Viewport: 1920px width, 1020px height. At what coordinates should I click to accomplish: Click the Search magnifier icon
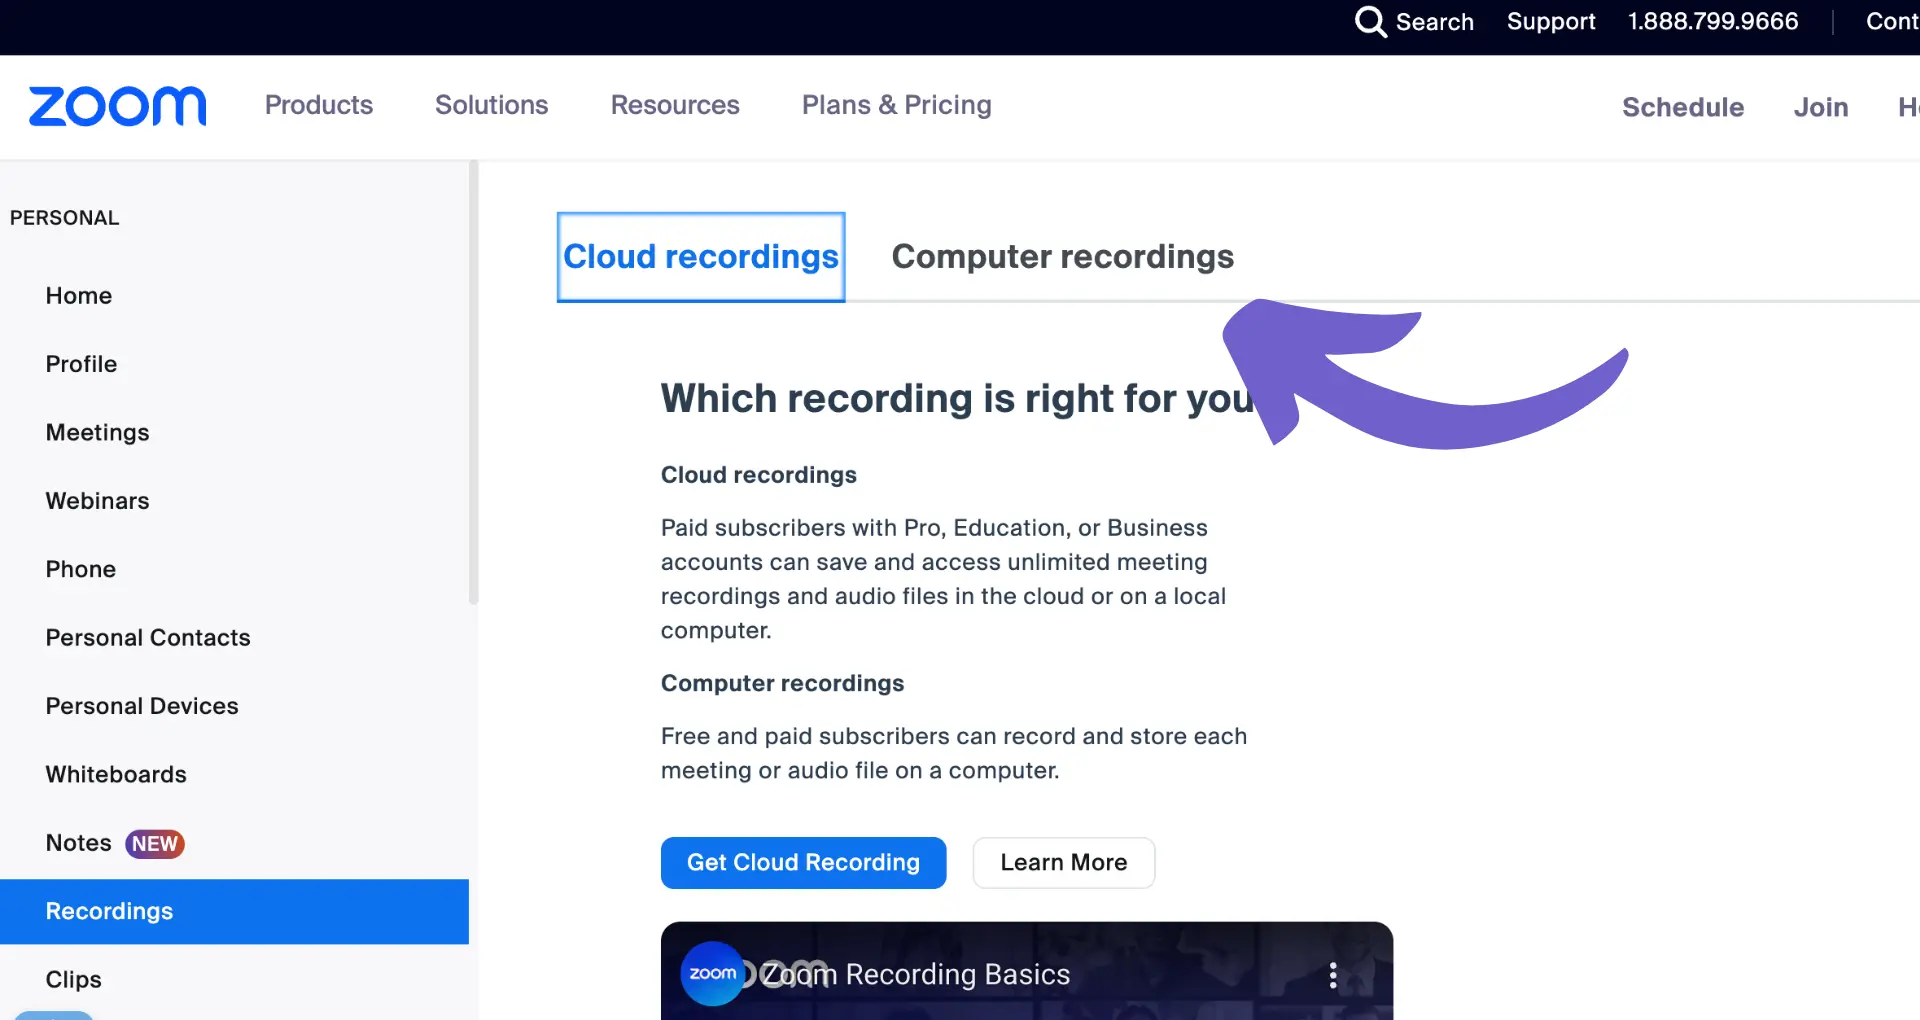tap(1370, 21)
